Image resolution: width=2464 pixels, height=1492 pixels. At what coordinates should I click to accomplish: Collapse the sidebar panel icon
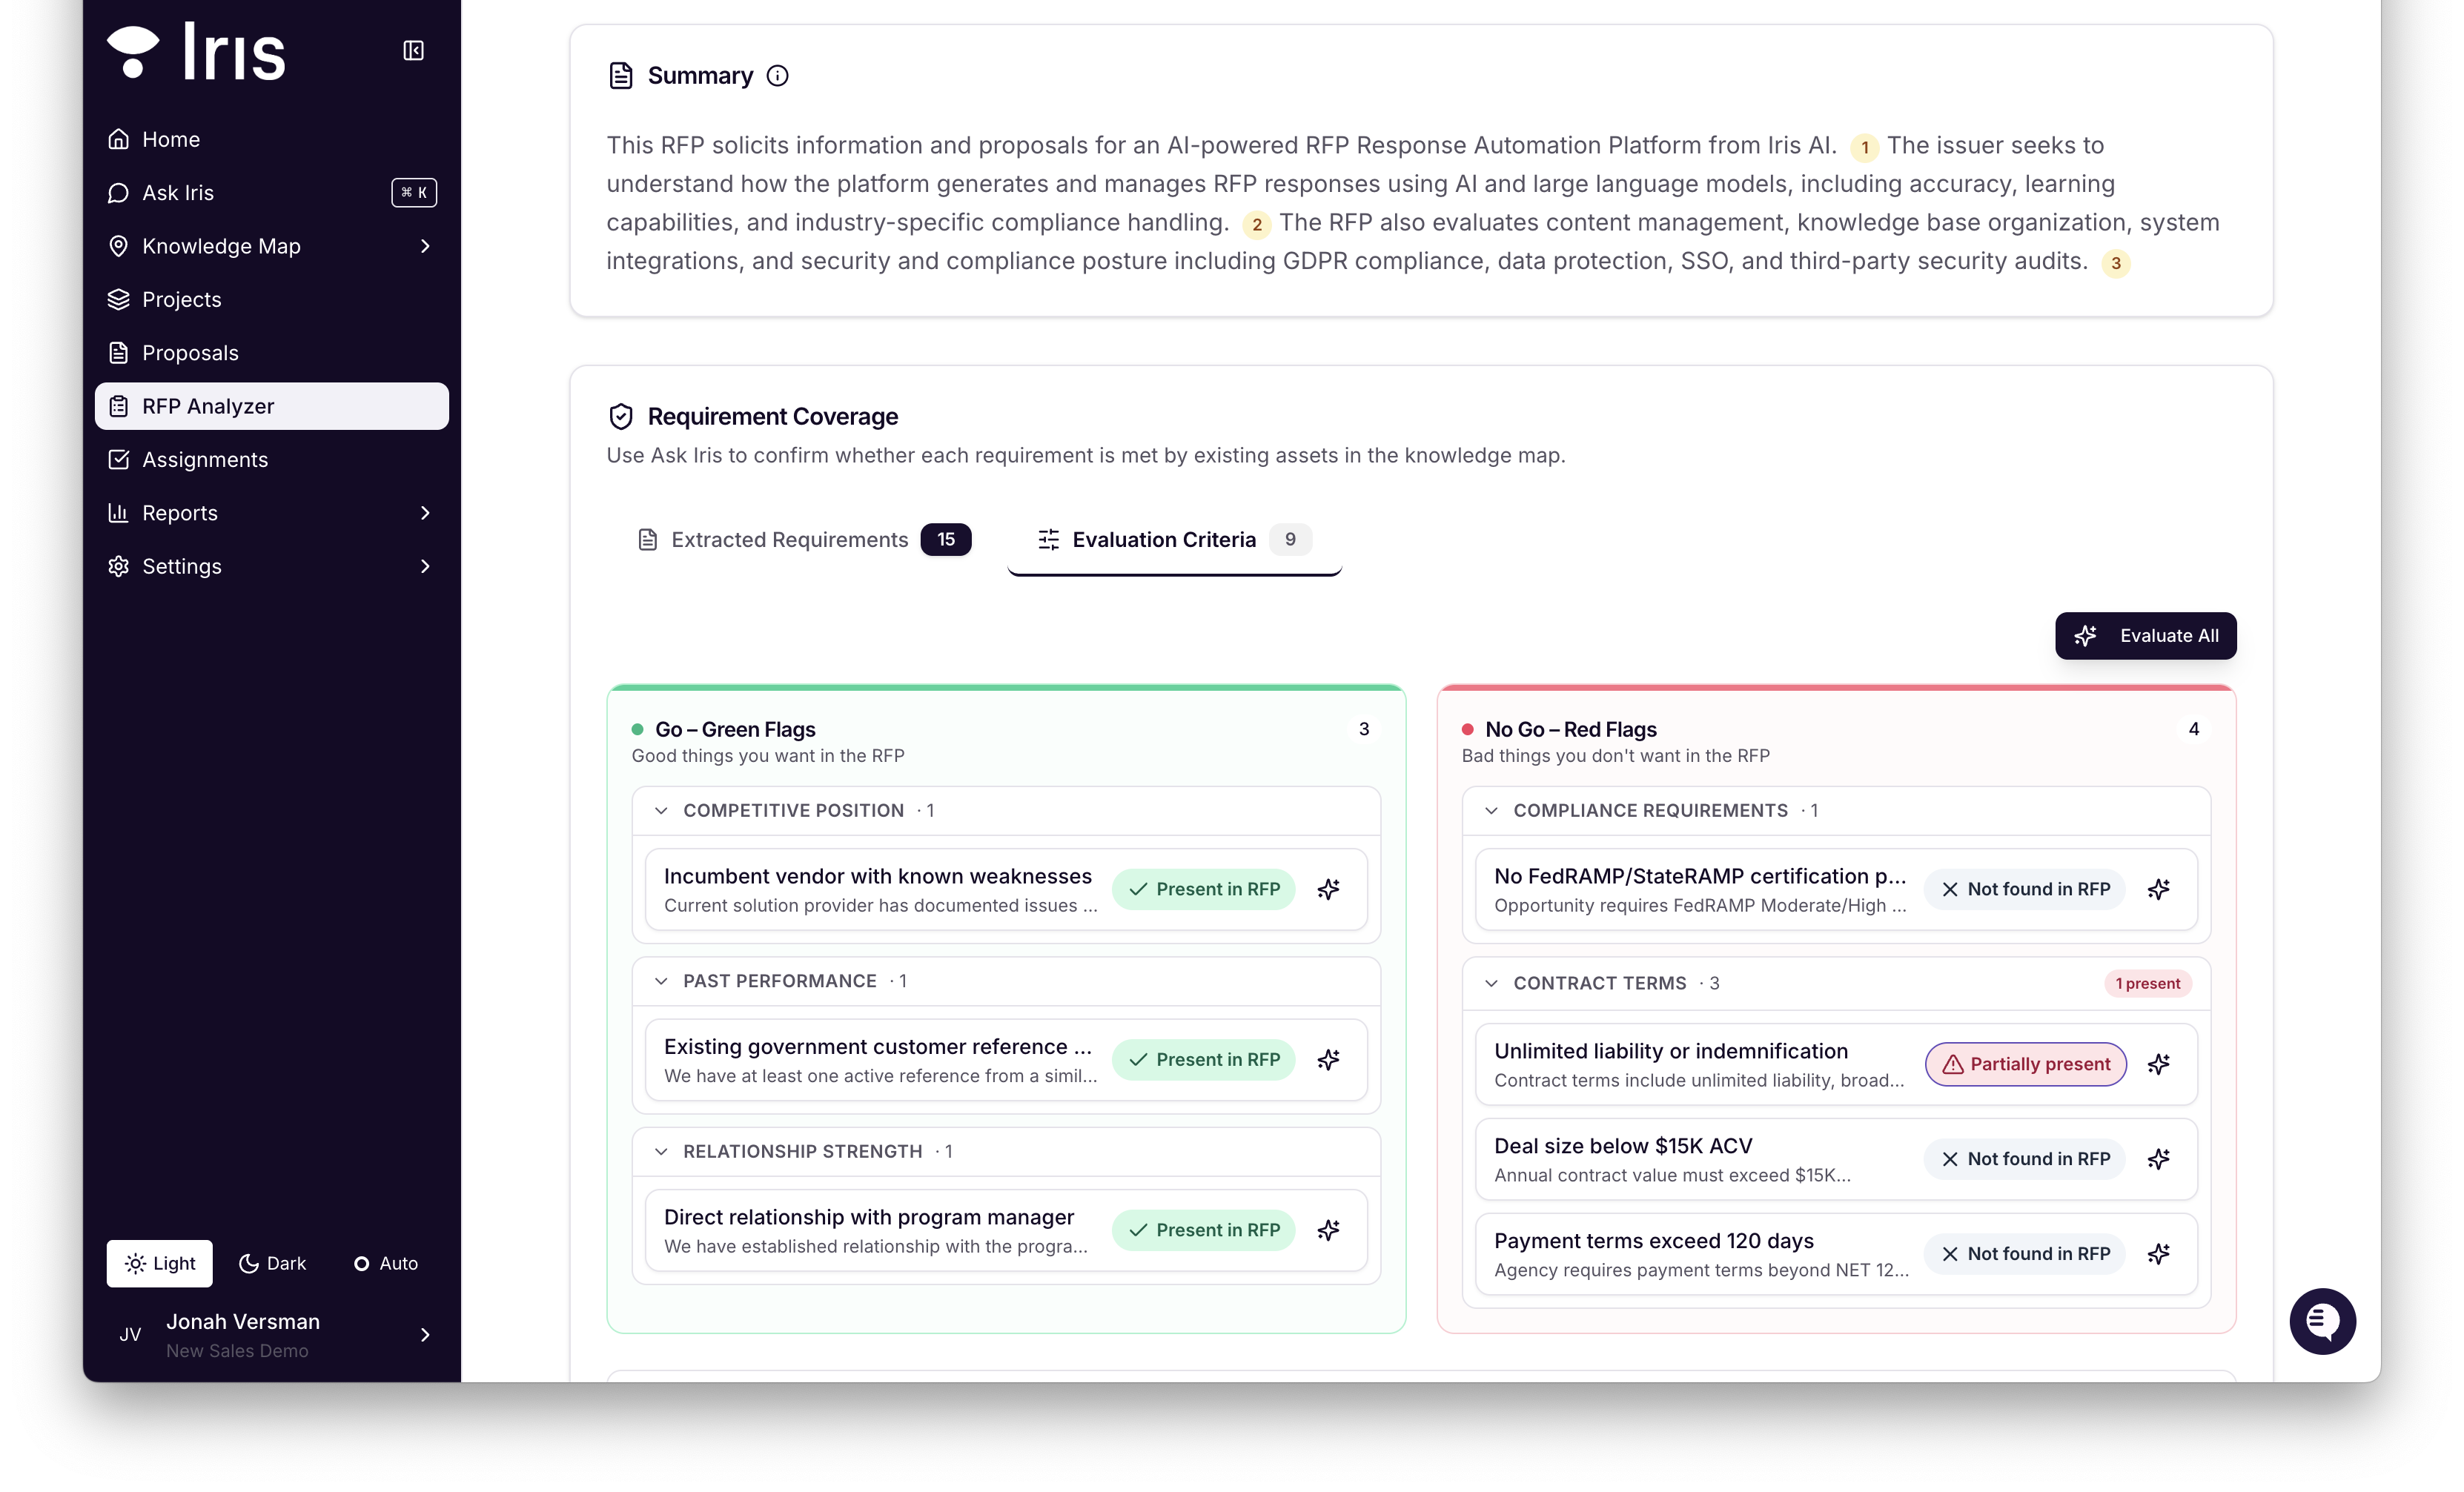pos(413,50)
